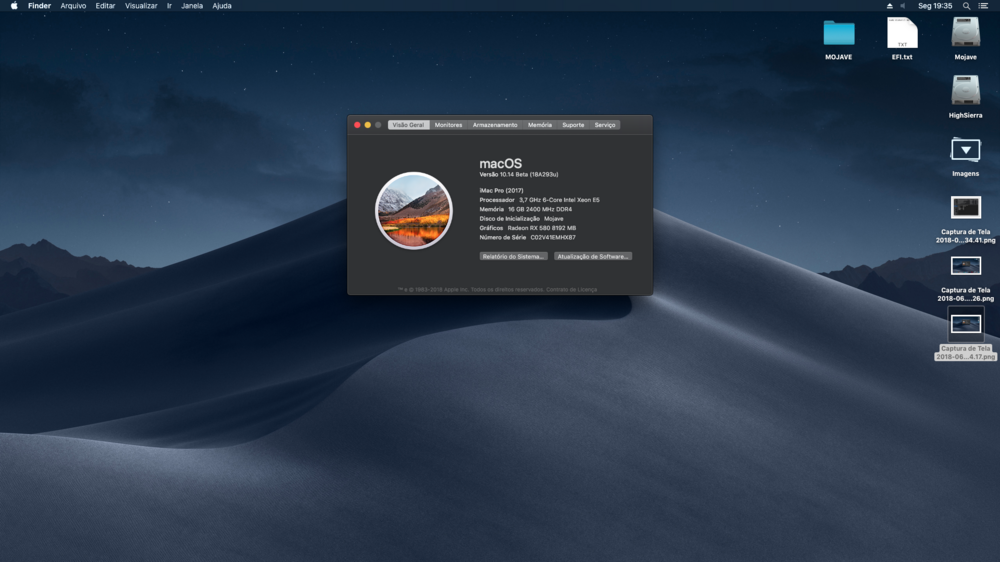Open the MOJAVE folder on desktop

click(839, 34)
